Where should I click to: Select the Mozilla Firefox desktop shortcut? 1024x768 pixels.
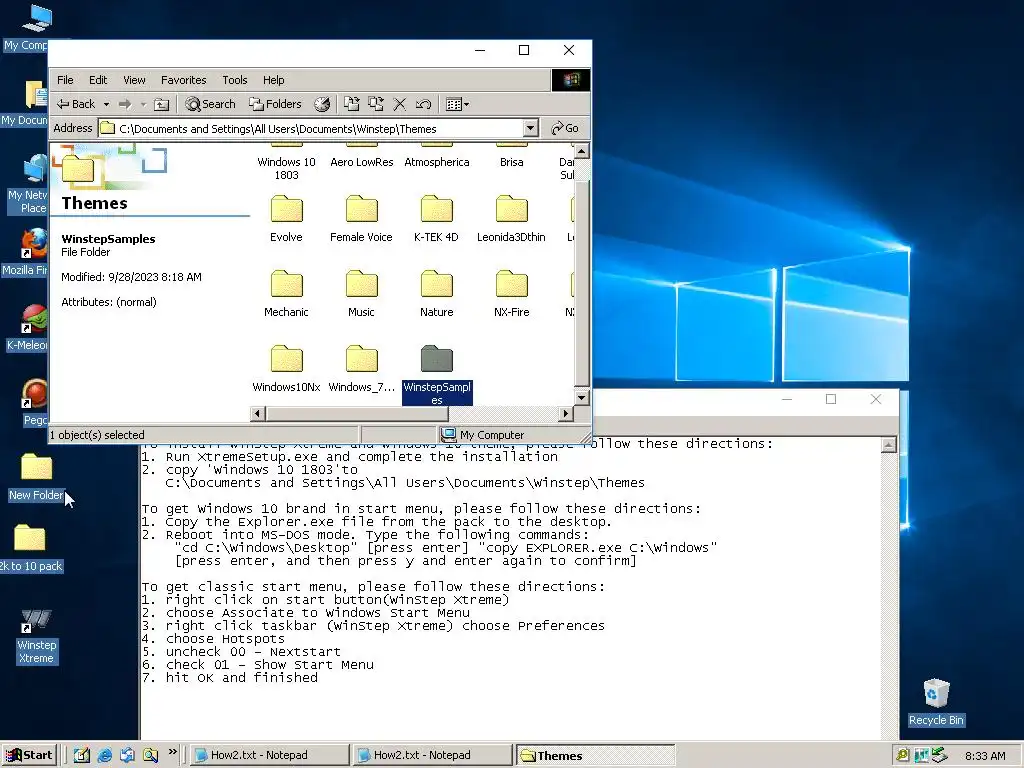(26, 252)
